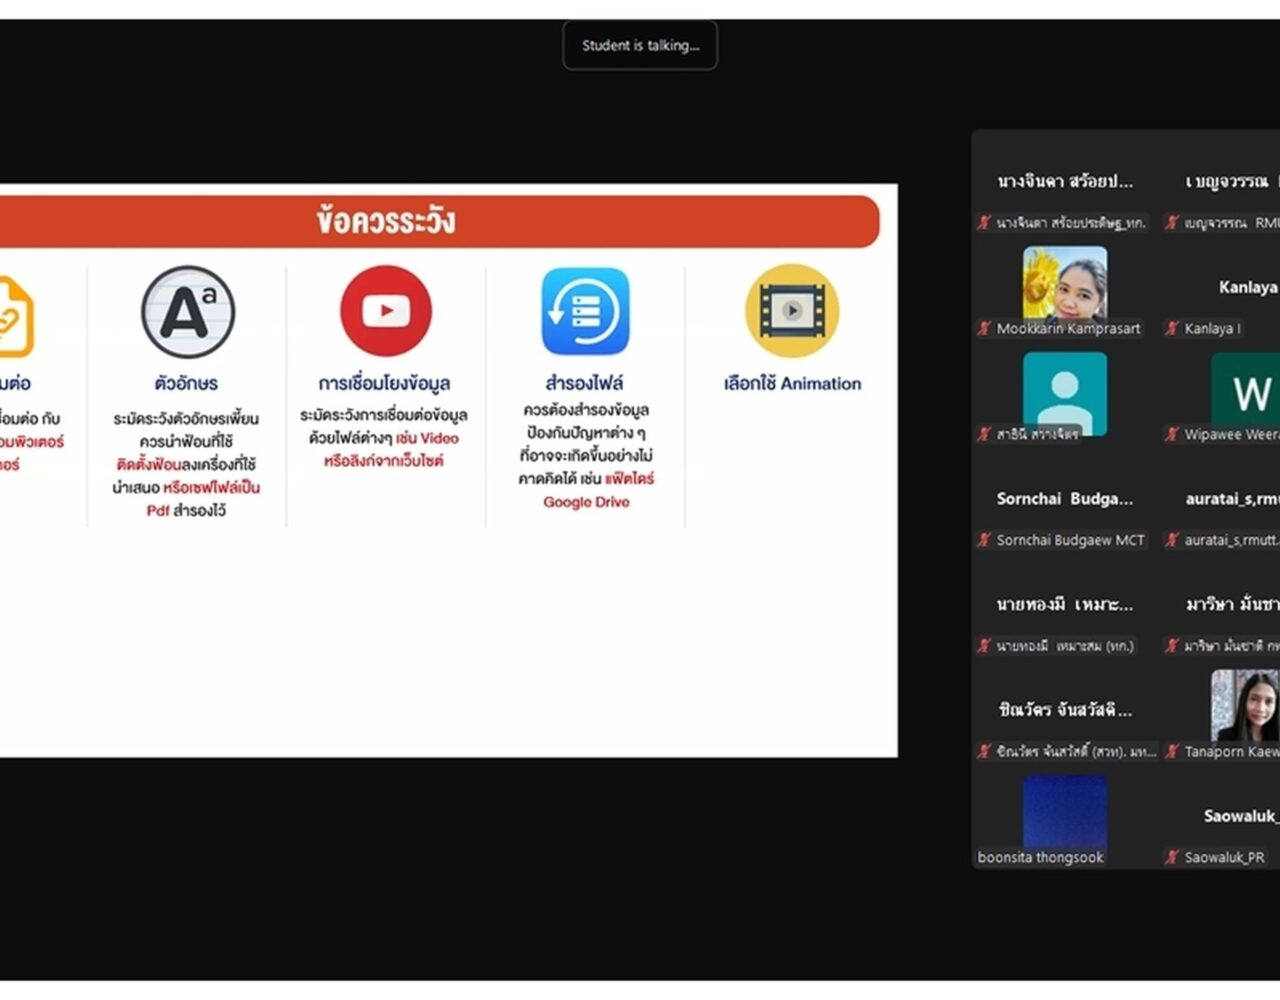This screenshot has width=1280, height=1000.
Task: Click the yellow film animation icon on slide
Action: click(792, 311)
